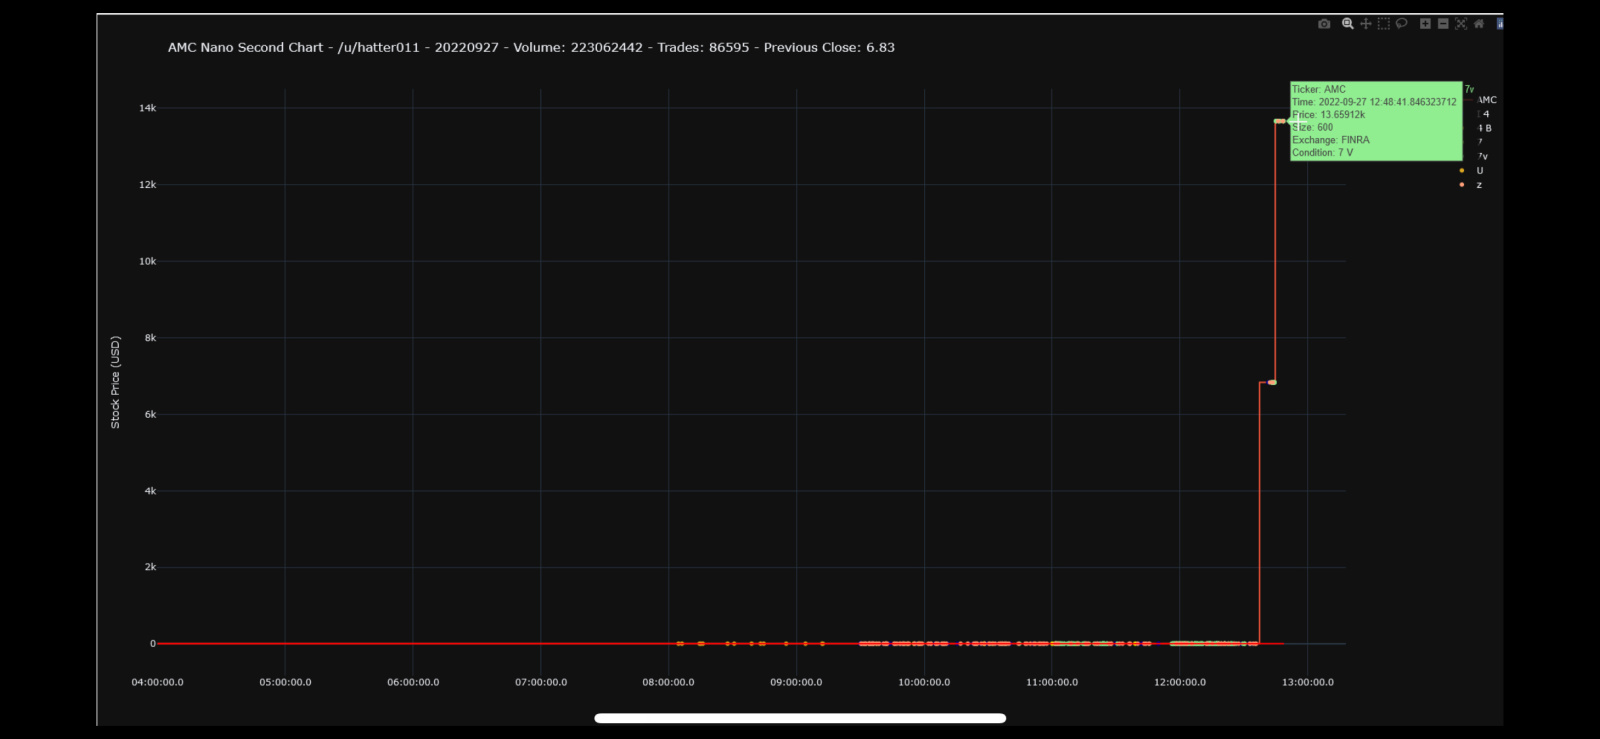Click the tooltip 'Time: 2022-09-27 12:48:41' line
Viewport: 1600px width, 739px height.
pos(1374,102)
